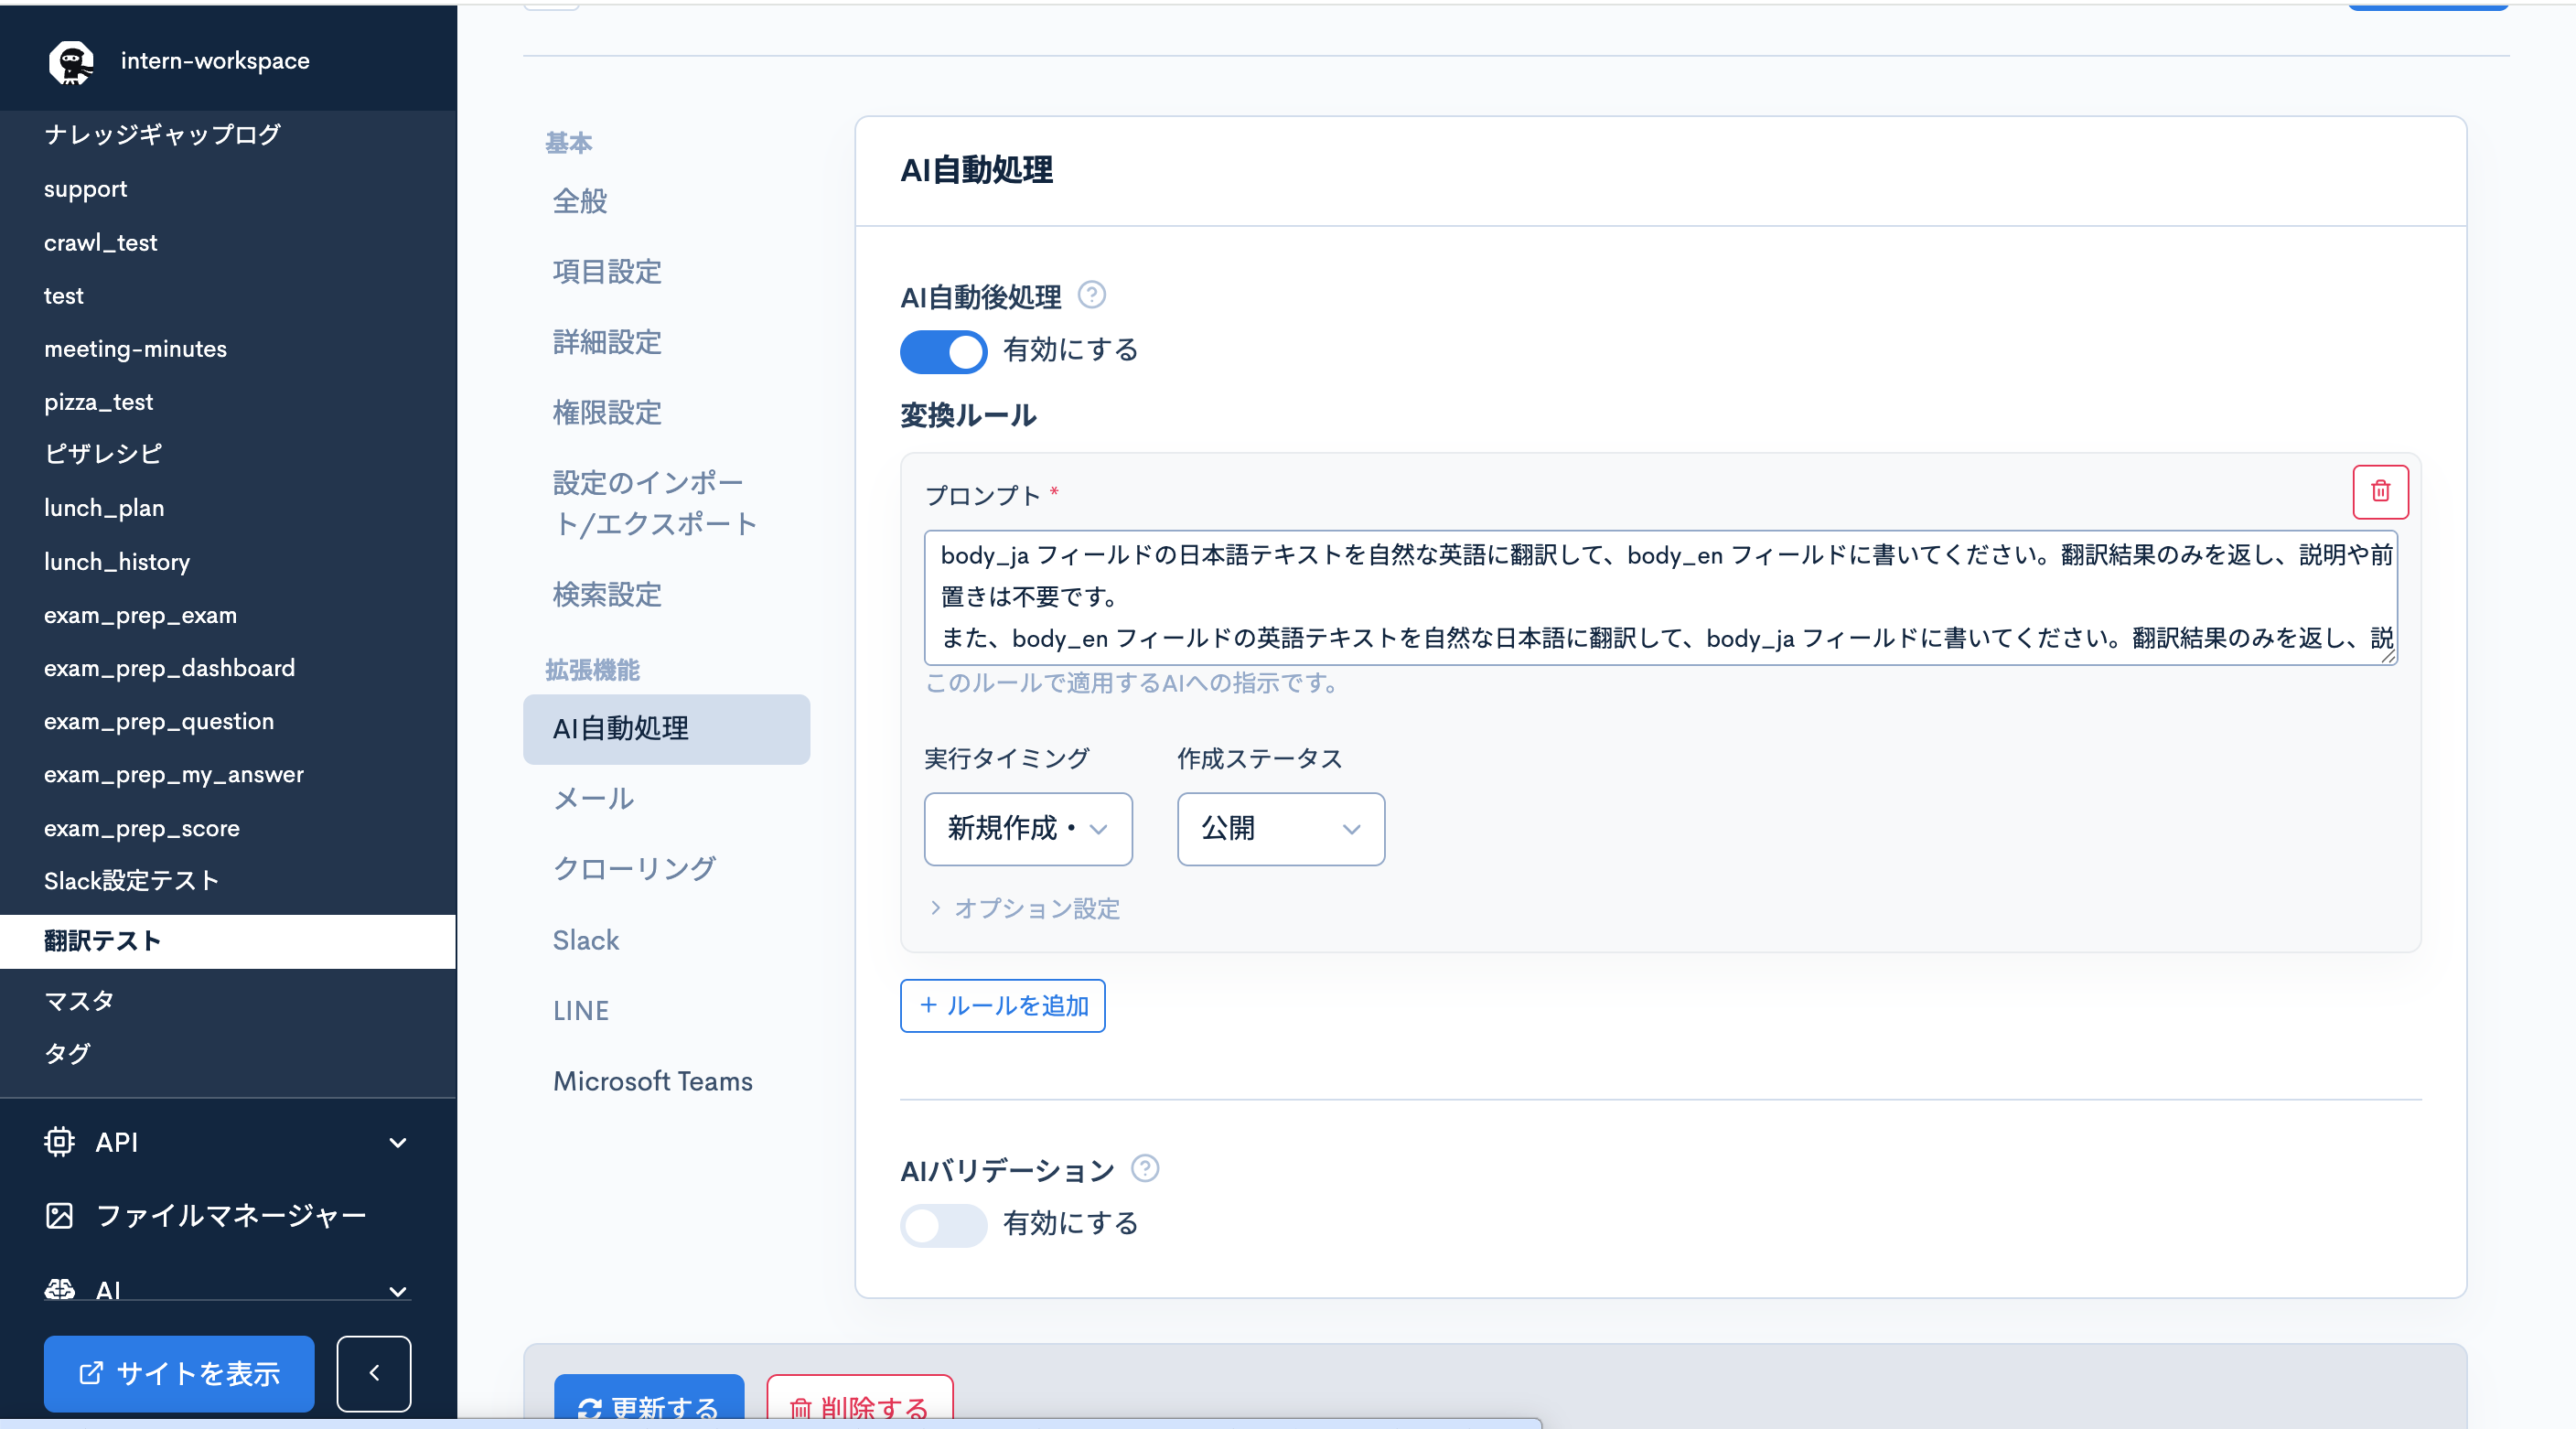Open マスタ in the sidebar
This screenshot has height=1429, width=2576.
[78, 1001]
